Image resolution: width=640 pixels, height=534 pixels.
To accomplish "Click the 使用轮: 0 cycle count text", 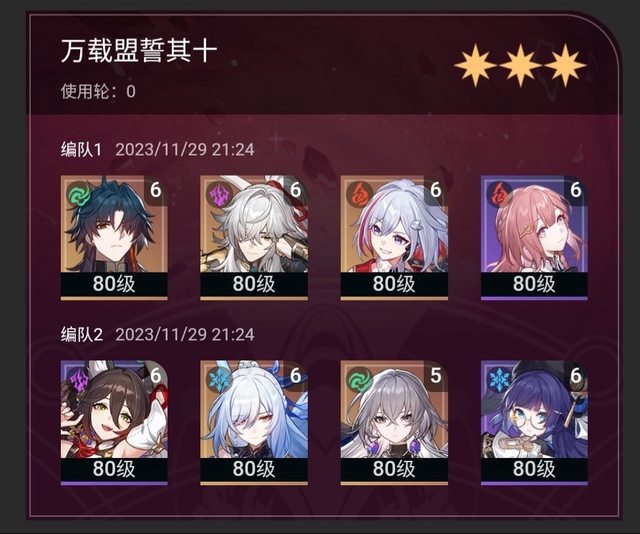I will coord(98,91).
